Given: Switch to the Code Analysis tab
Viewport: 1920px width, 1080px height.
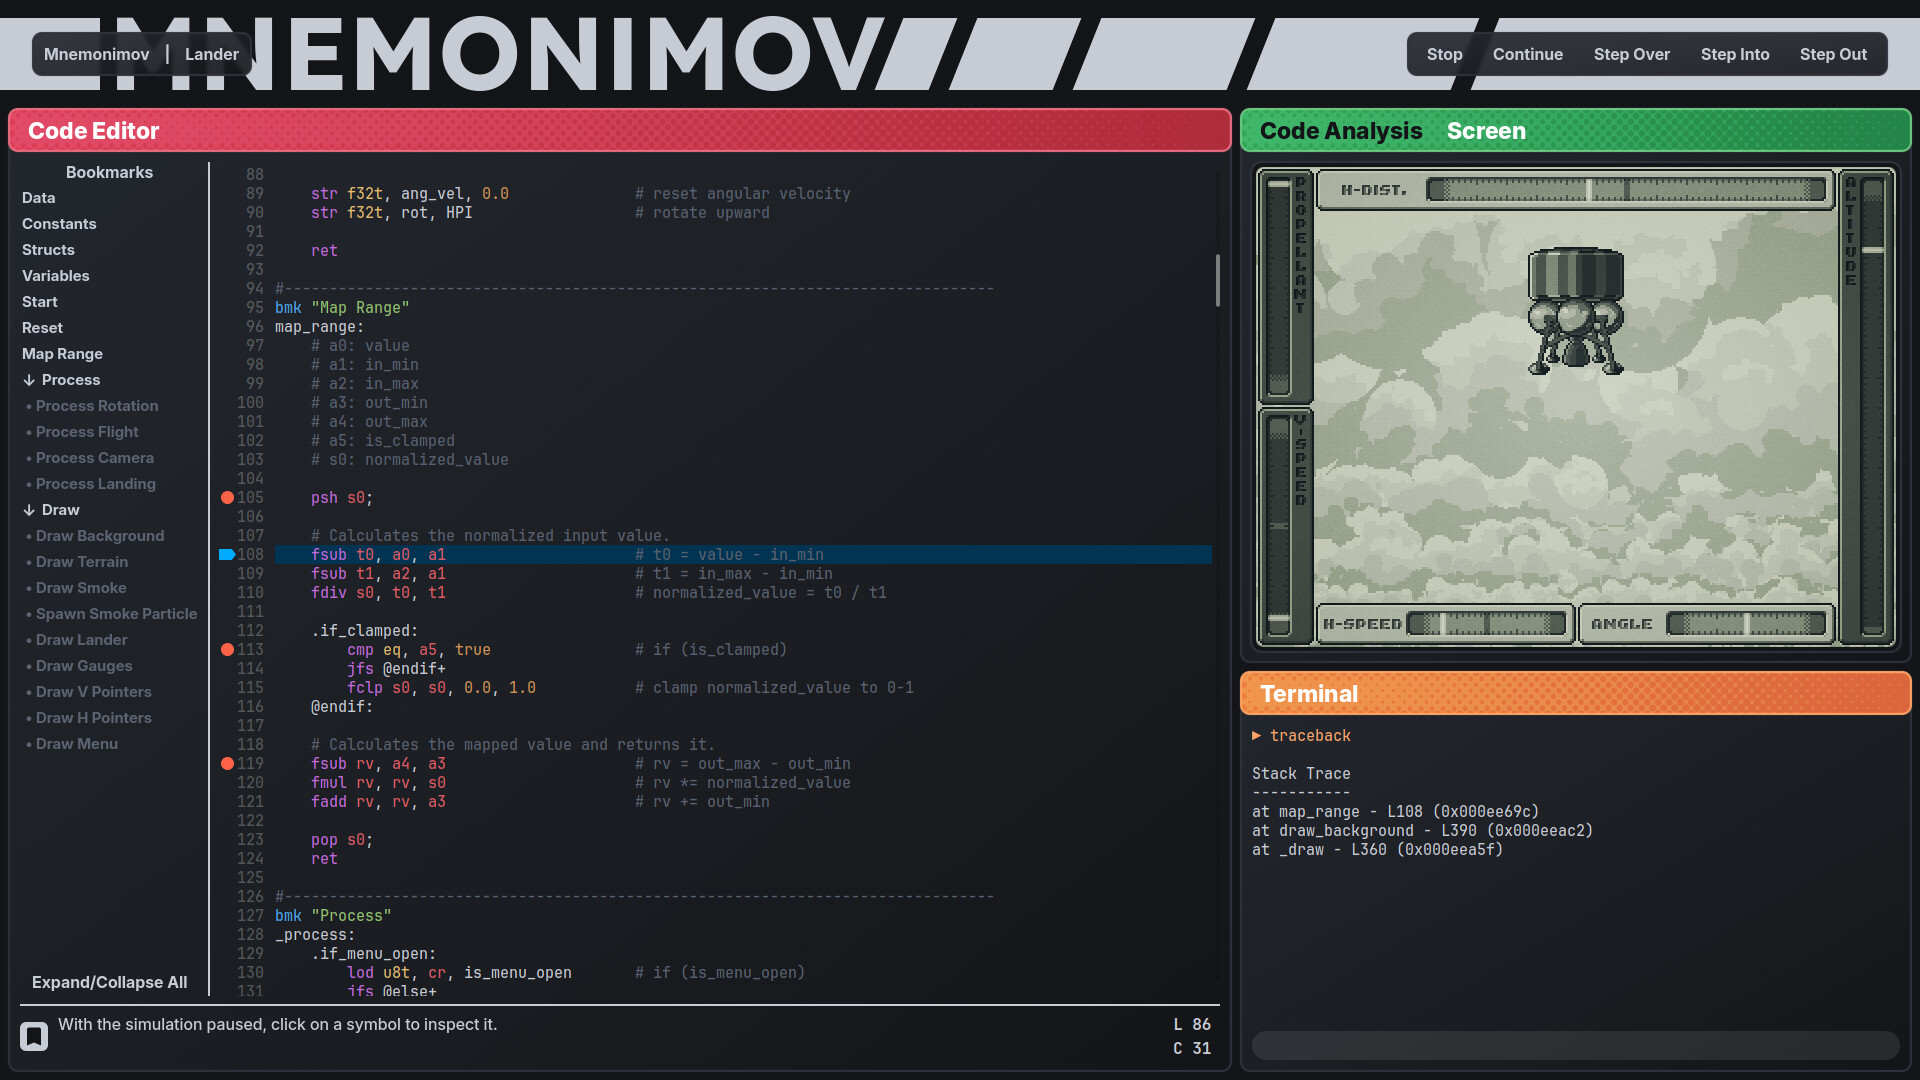Looking at the screenshot, I should click(x=1340, y=131).
